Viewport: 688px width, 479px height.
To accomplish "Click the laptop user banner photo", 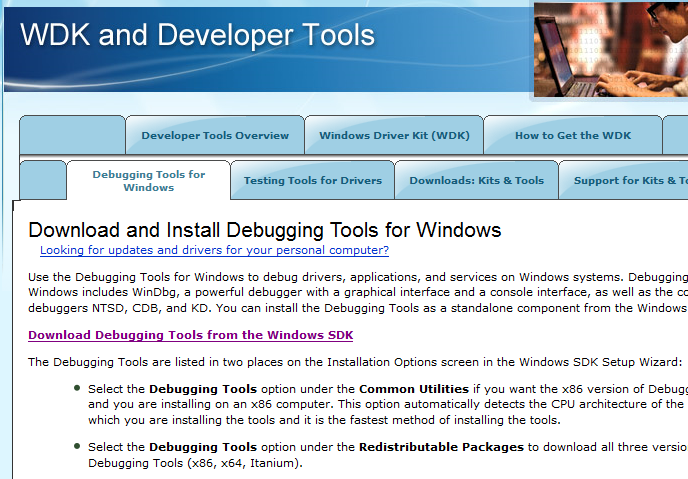I will point(611,49).
